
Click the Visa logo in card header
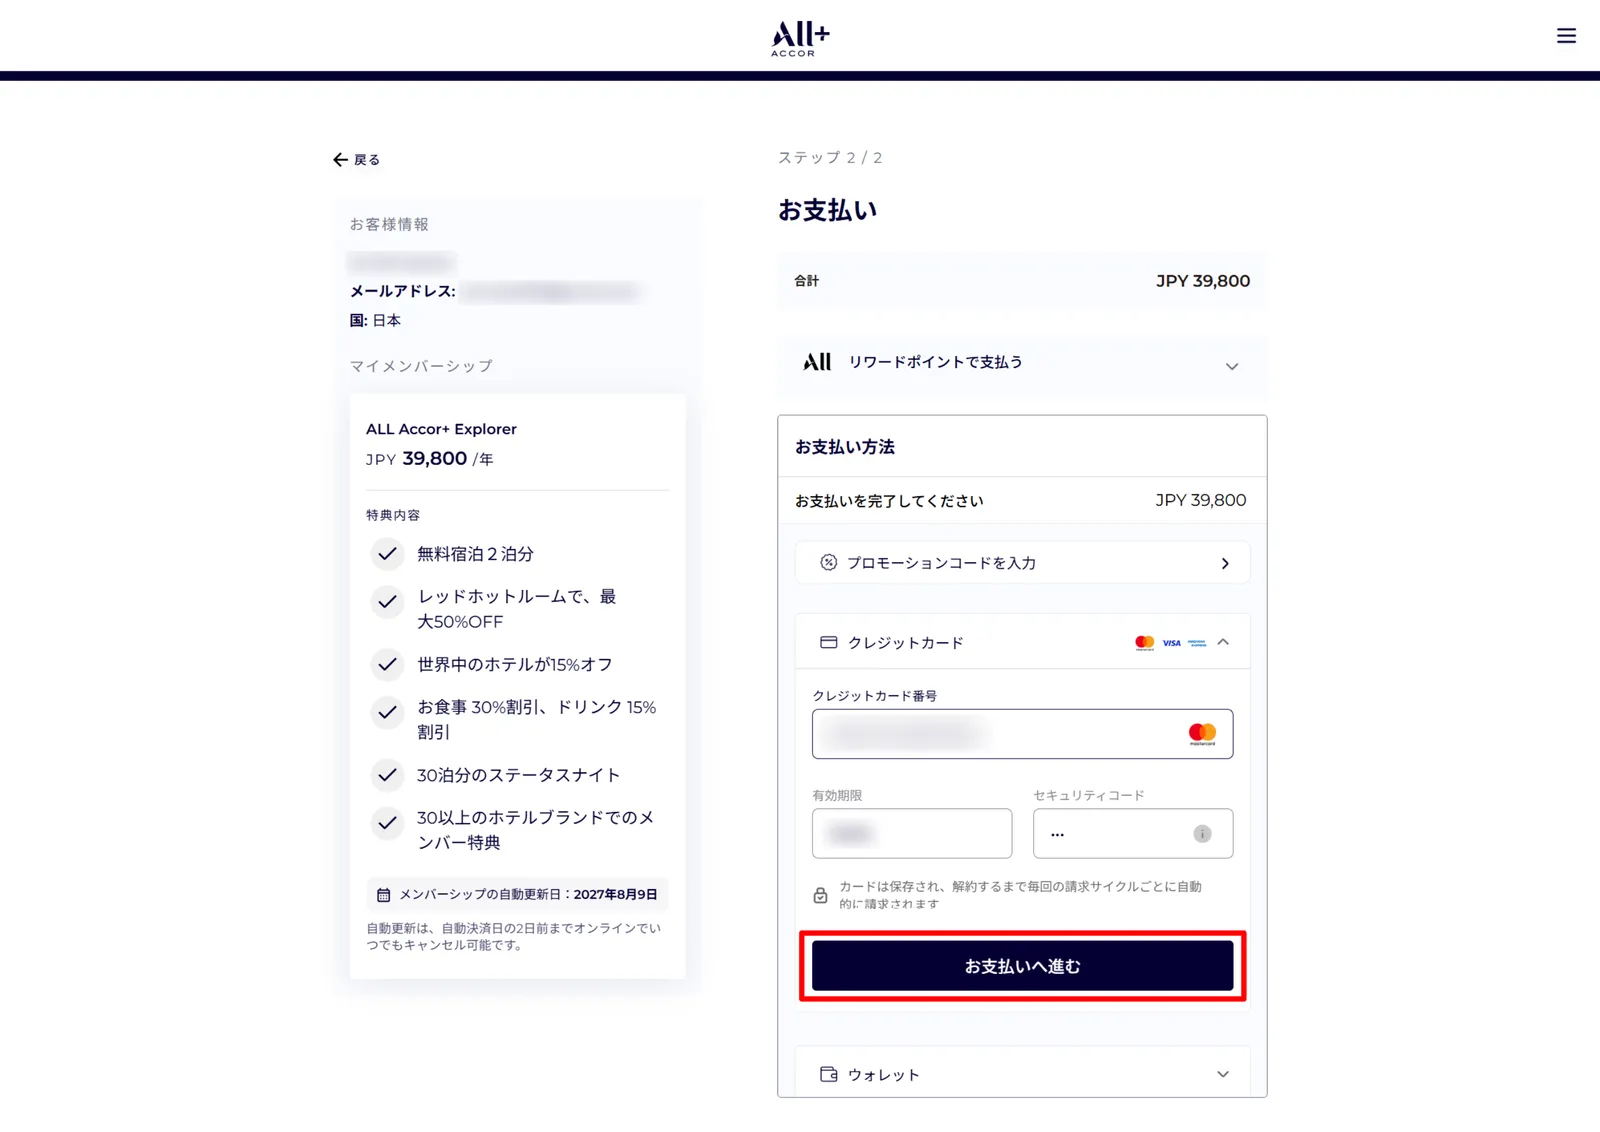pos(1171,643)
